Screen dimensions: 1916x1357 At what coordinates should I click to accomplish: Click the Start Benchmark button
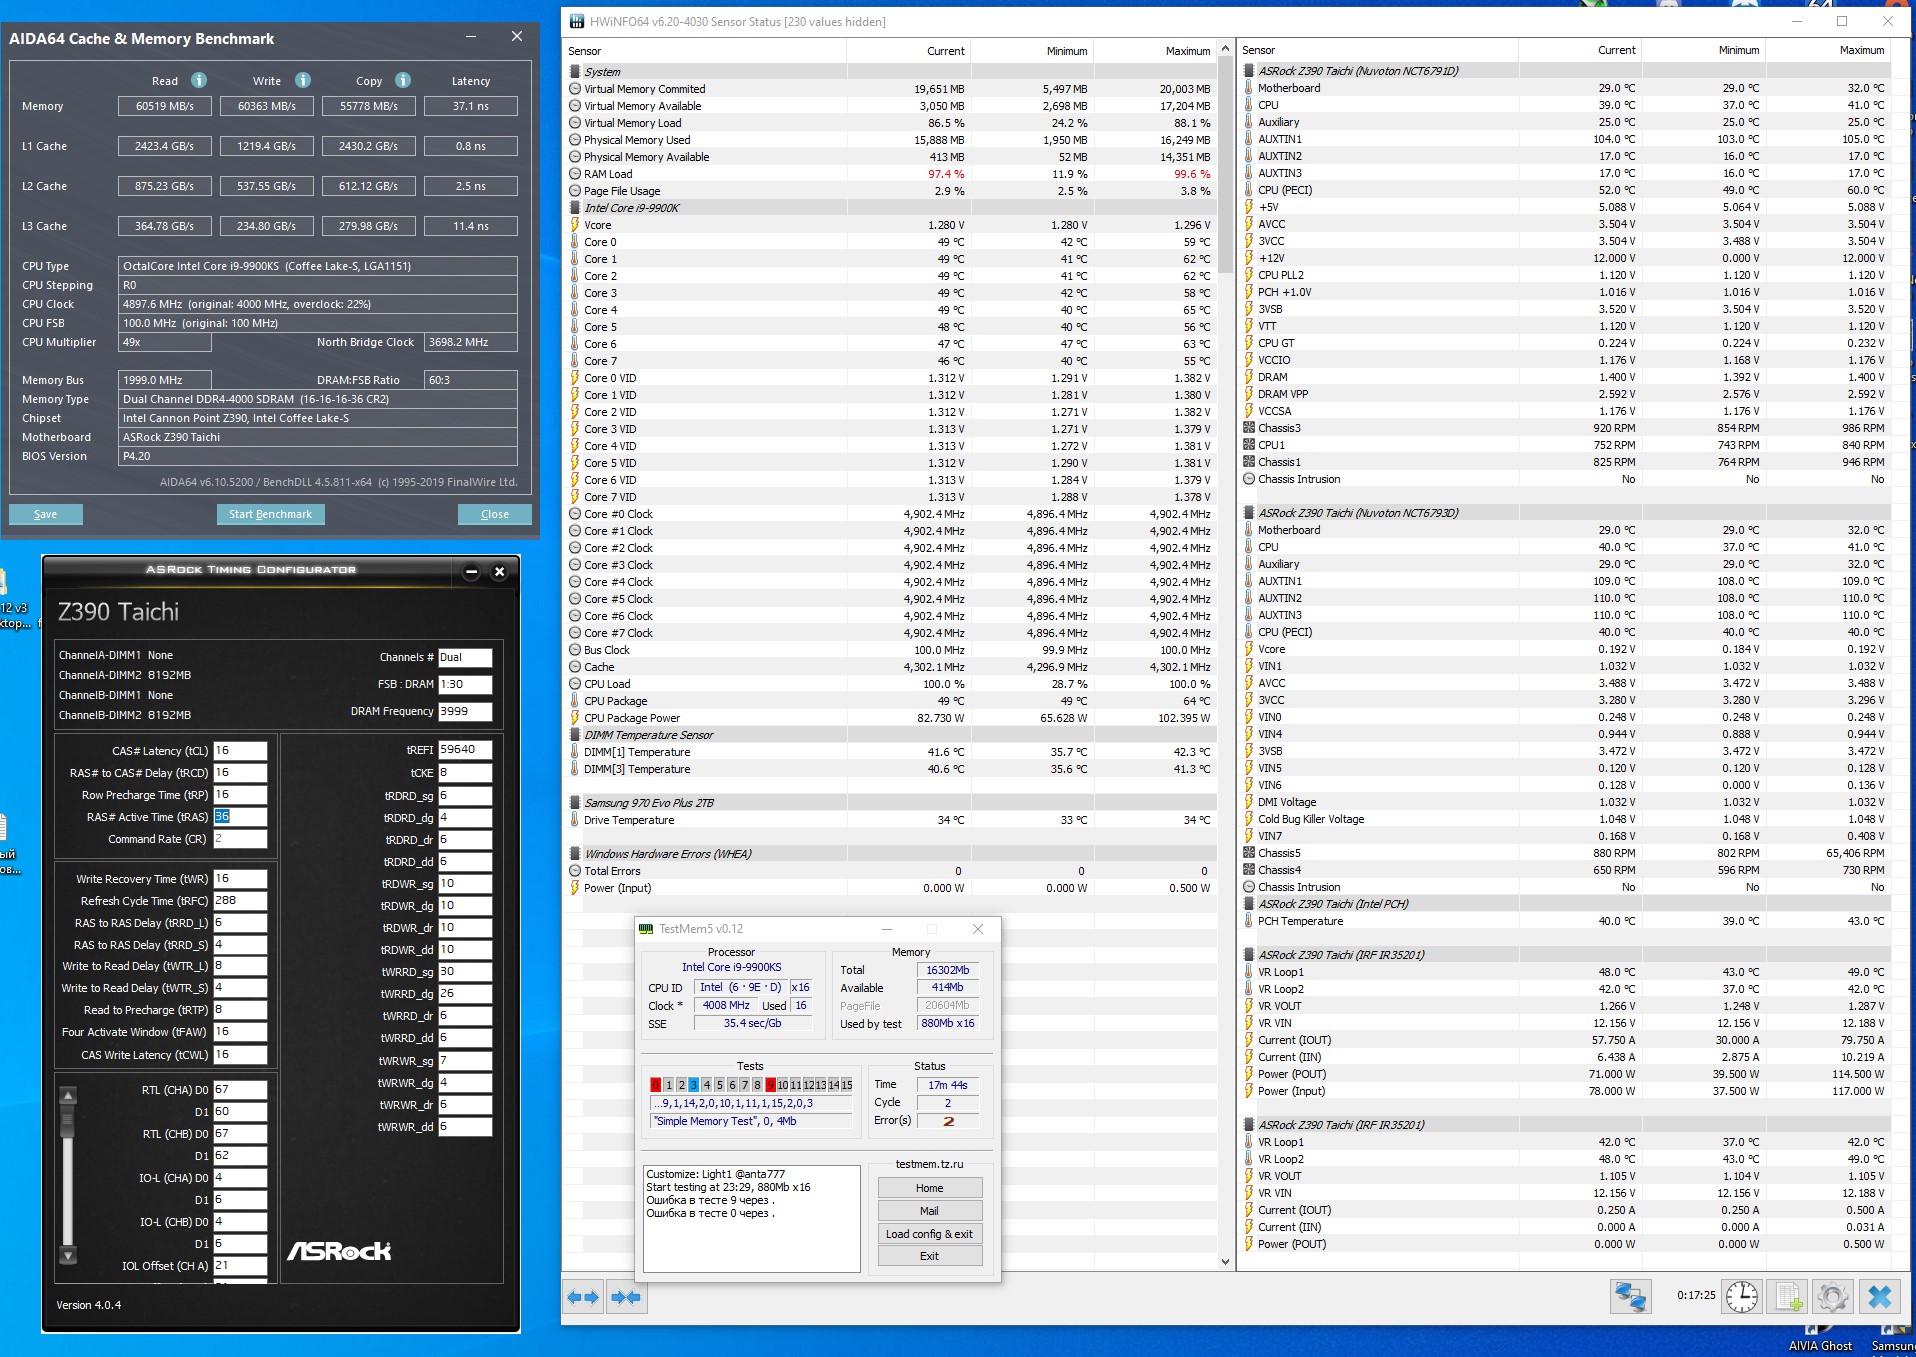coord(270,514)
